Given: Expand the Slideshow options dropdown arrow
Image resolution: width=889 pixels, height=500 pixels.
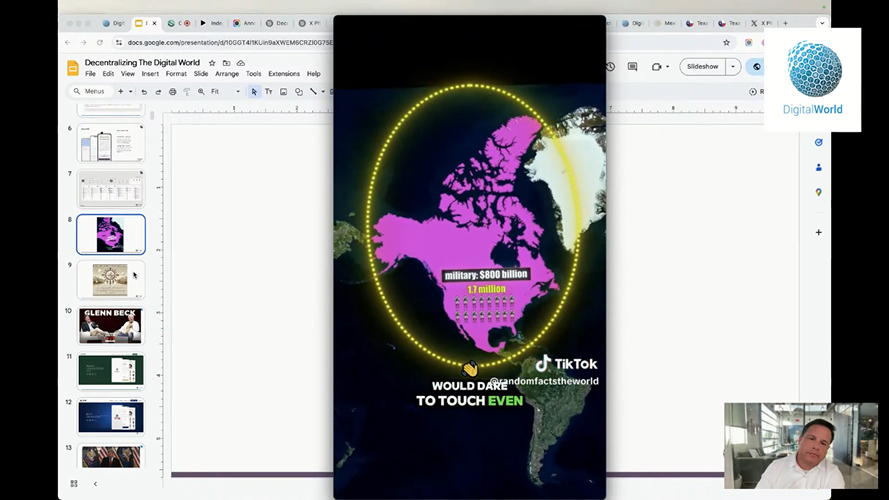Looking at the screenshot, I should tap(733, 67).
